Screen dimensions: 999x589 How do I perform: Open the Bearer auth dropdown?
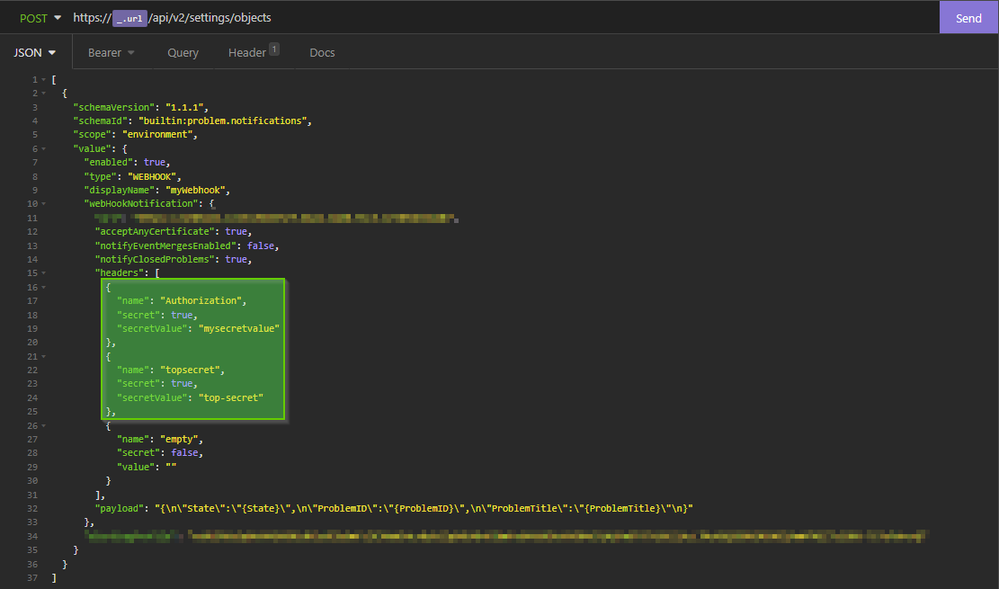[x=111, y=52]
